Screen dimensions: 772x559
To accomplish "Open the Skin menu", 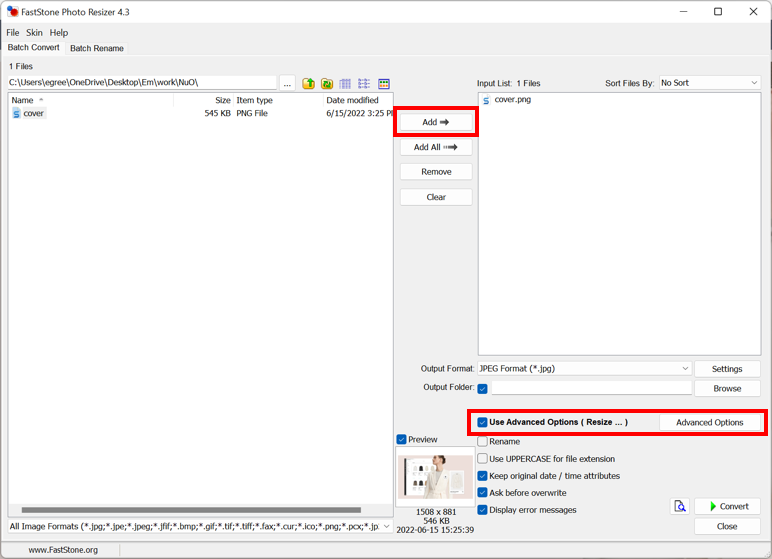I will (x=34, y=33).
